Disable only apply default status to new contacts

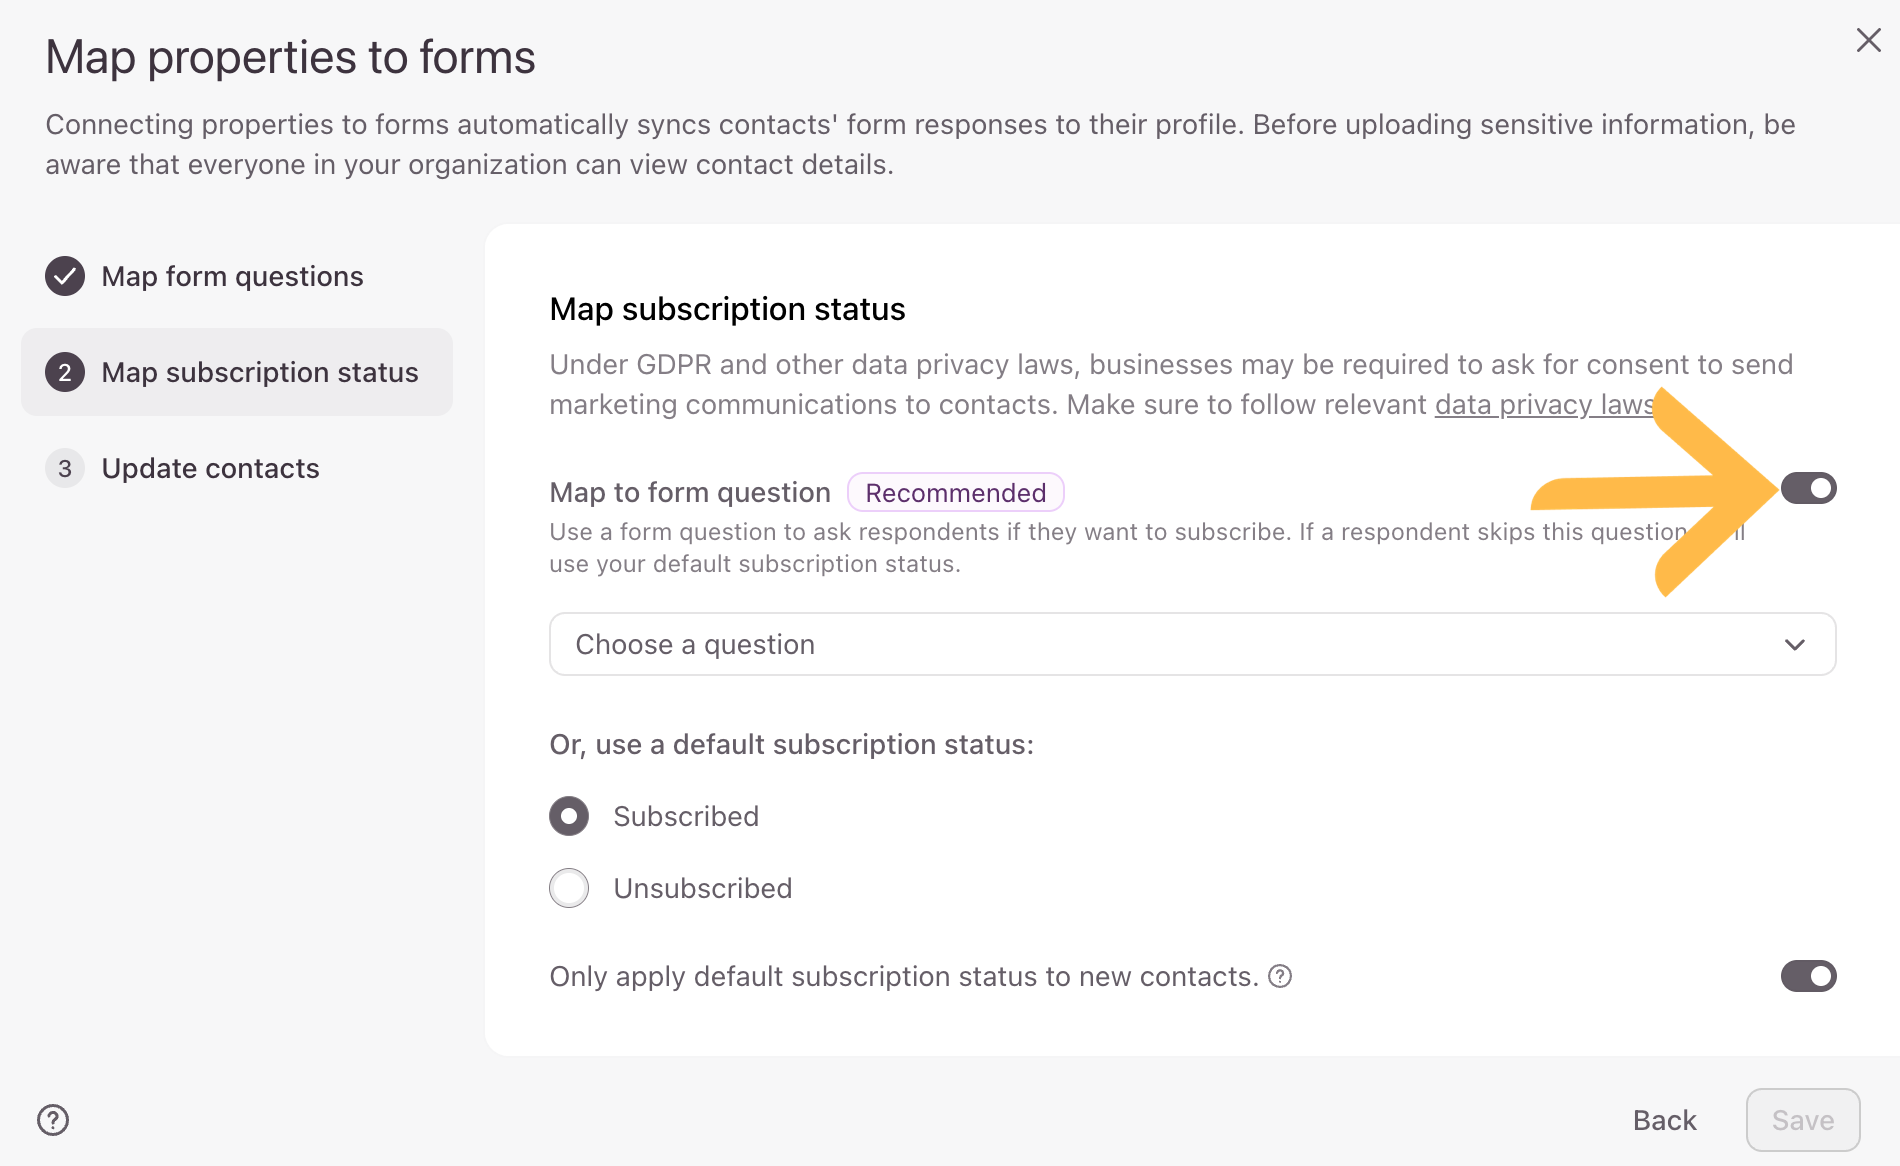click(1808, 976)
